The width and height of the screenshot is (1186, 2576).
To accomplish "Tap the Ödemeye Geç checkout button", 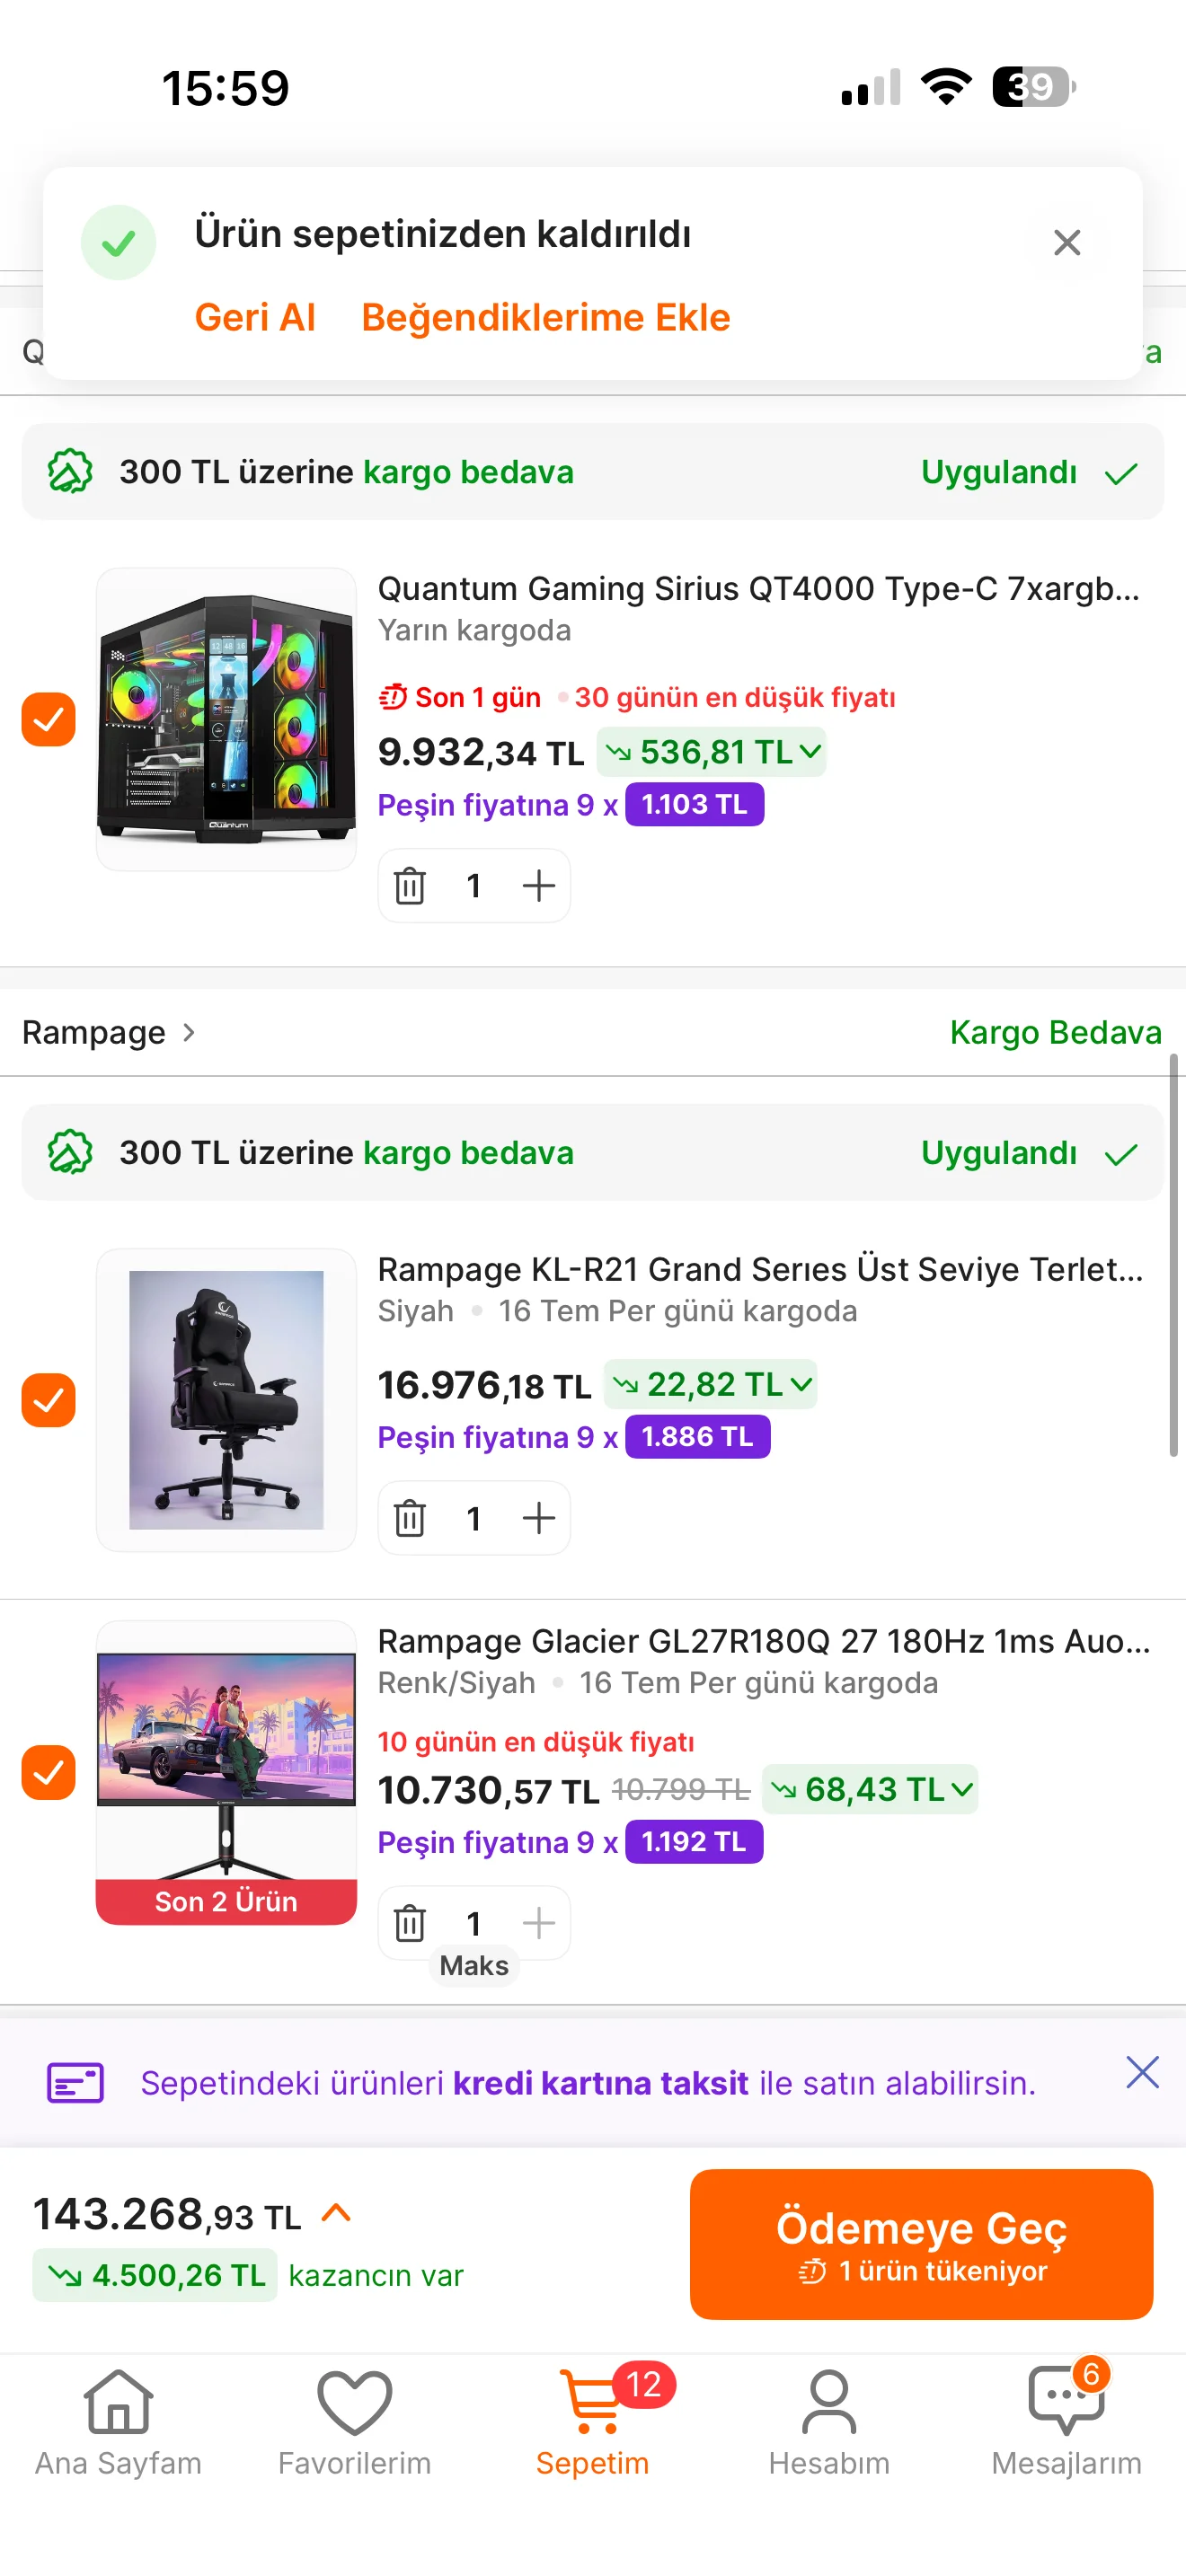I will point(921,2244).
